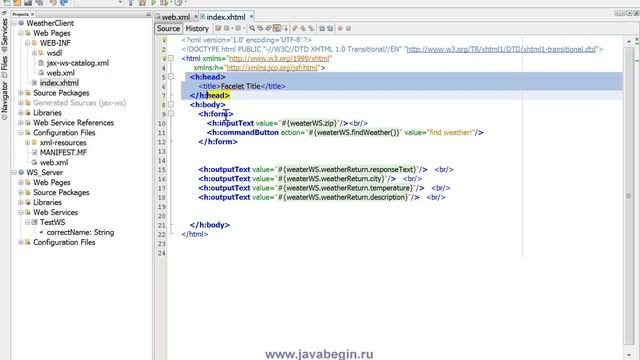Screen dimensions: 640x360
Task: Click the hint icon at line 1 gutter
Action: (x=164, y=40)
